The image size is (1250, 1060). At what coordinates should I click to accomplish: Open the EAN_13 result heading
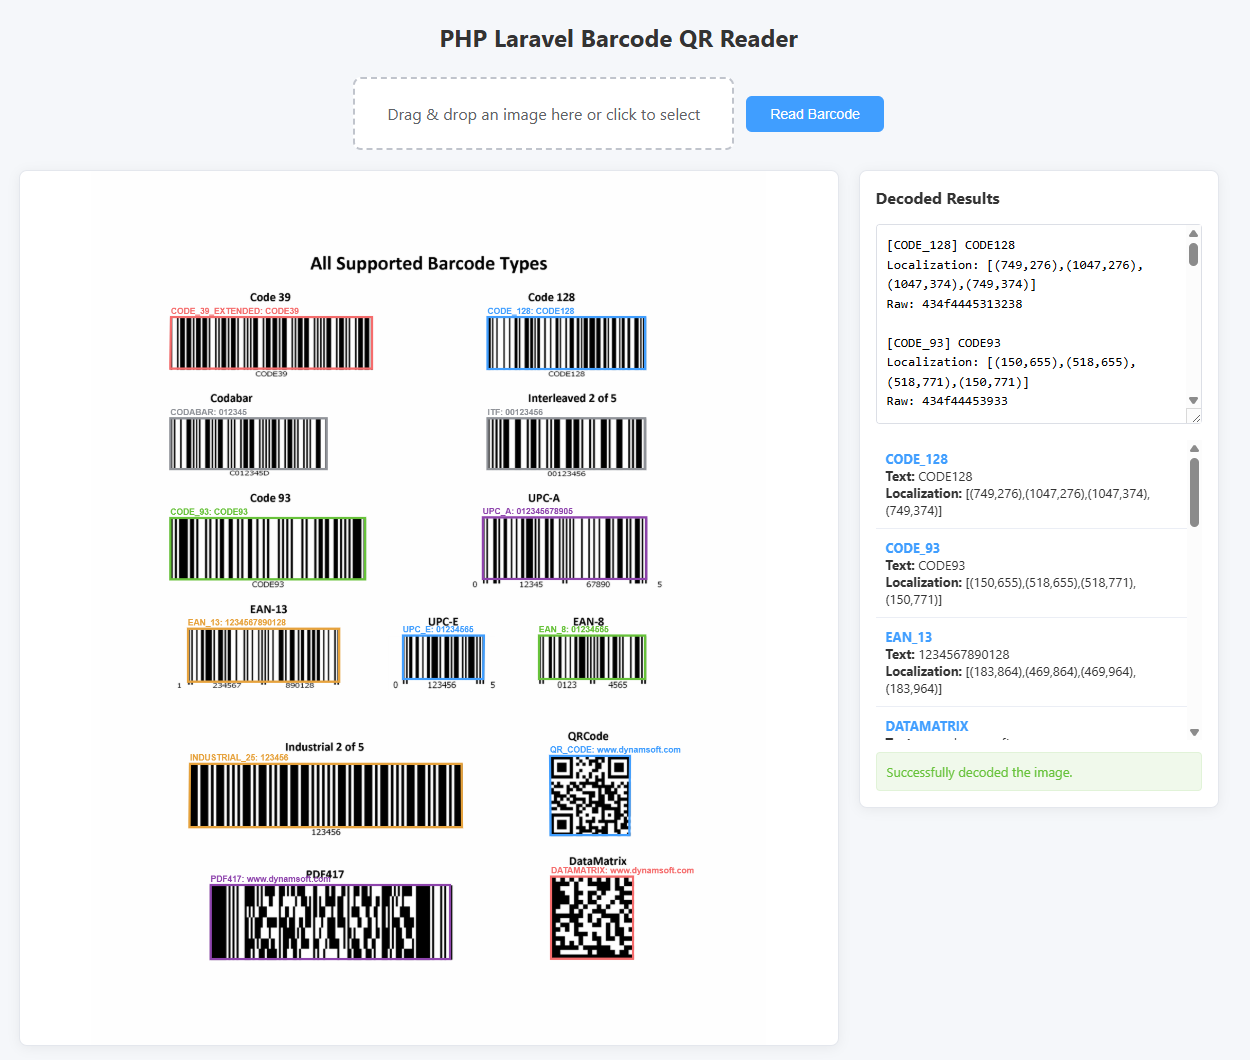pos(908,637)
